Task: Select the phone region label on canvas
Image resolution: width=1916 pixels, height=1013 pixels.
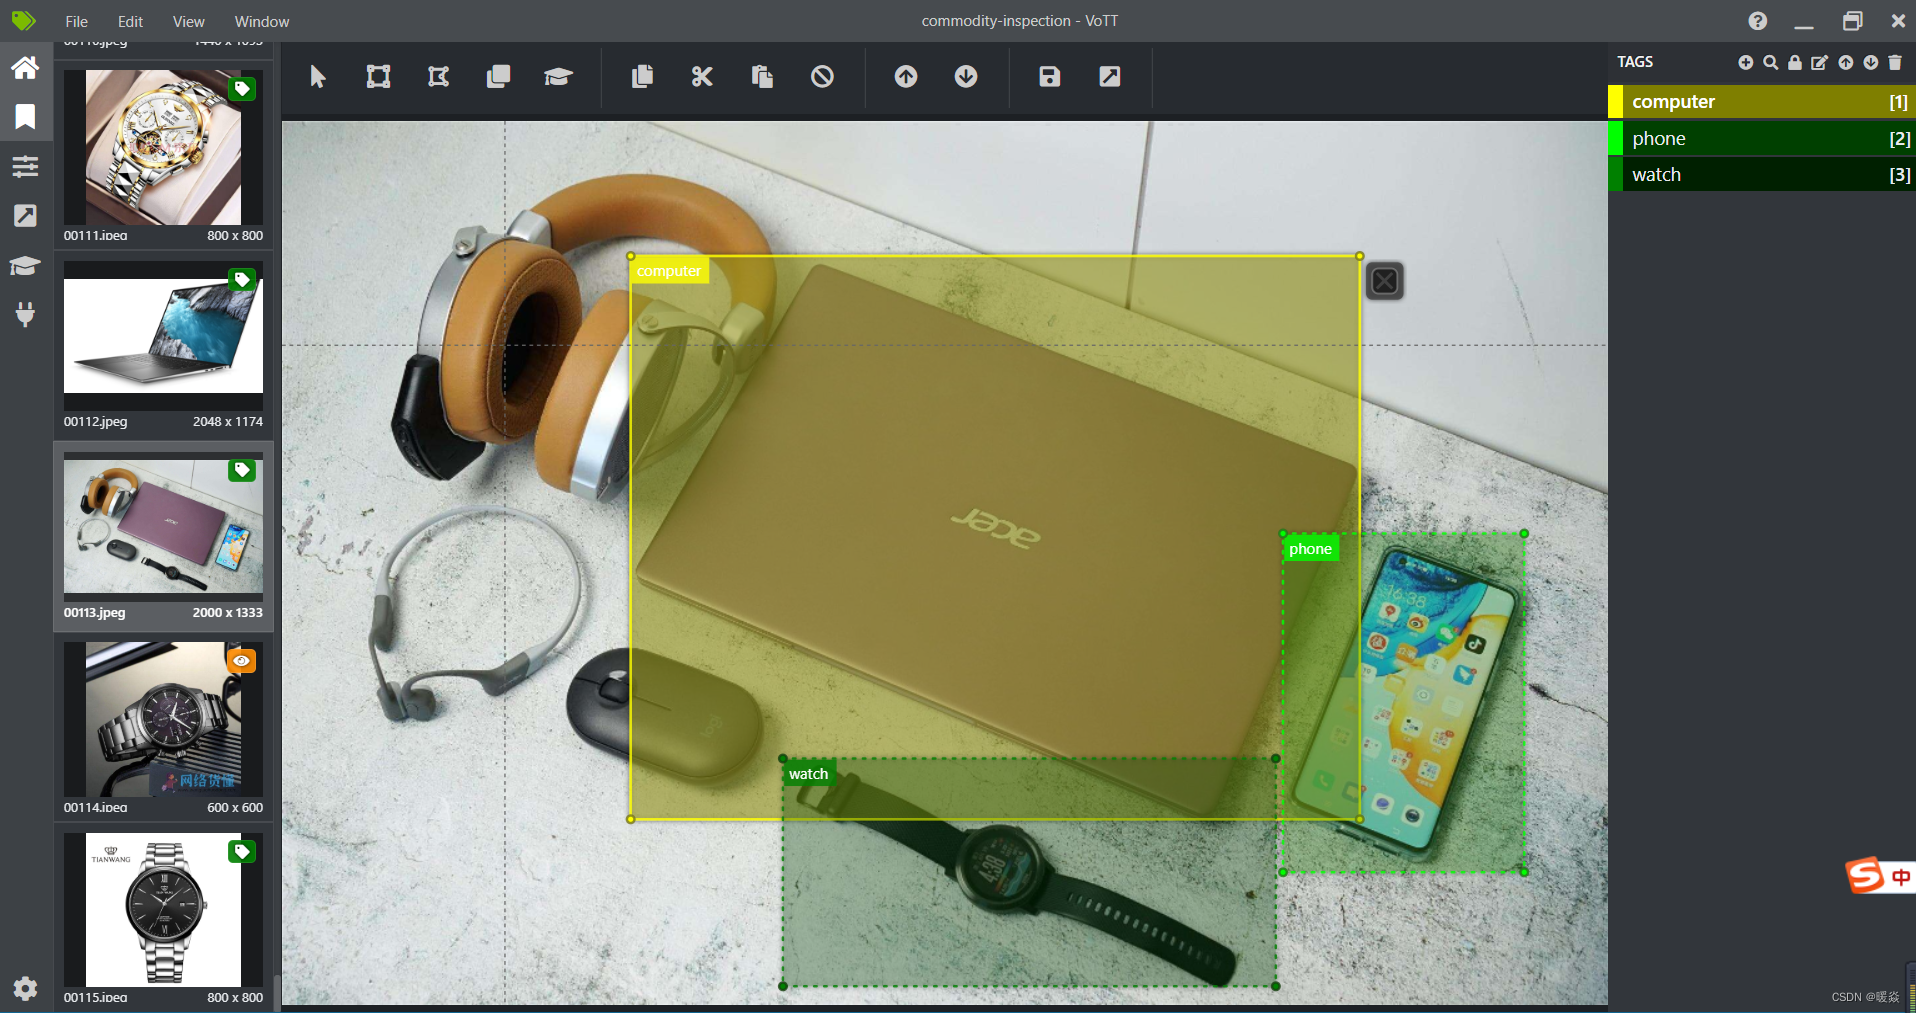Action: (1310, 549)
